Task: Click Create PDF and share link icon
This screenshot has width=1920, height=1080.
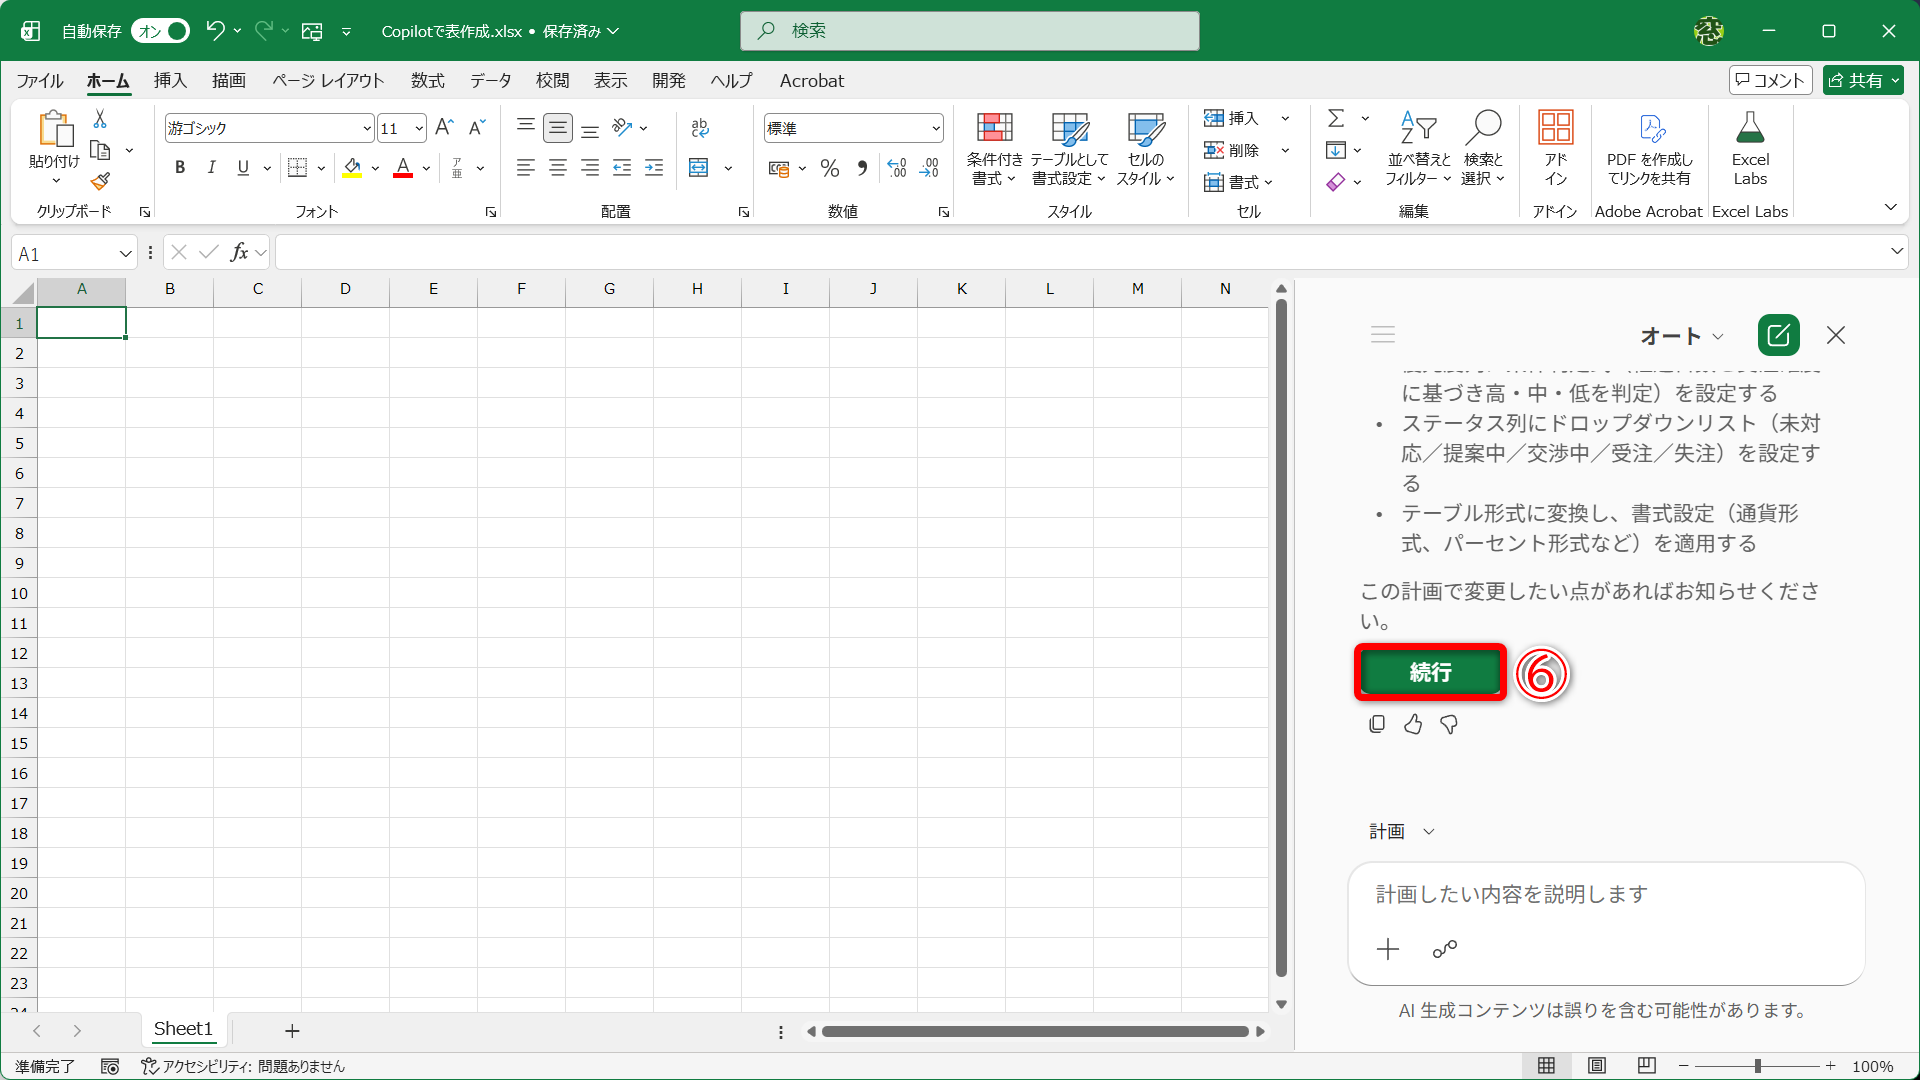Action: pos(1651,128)
